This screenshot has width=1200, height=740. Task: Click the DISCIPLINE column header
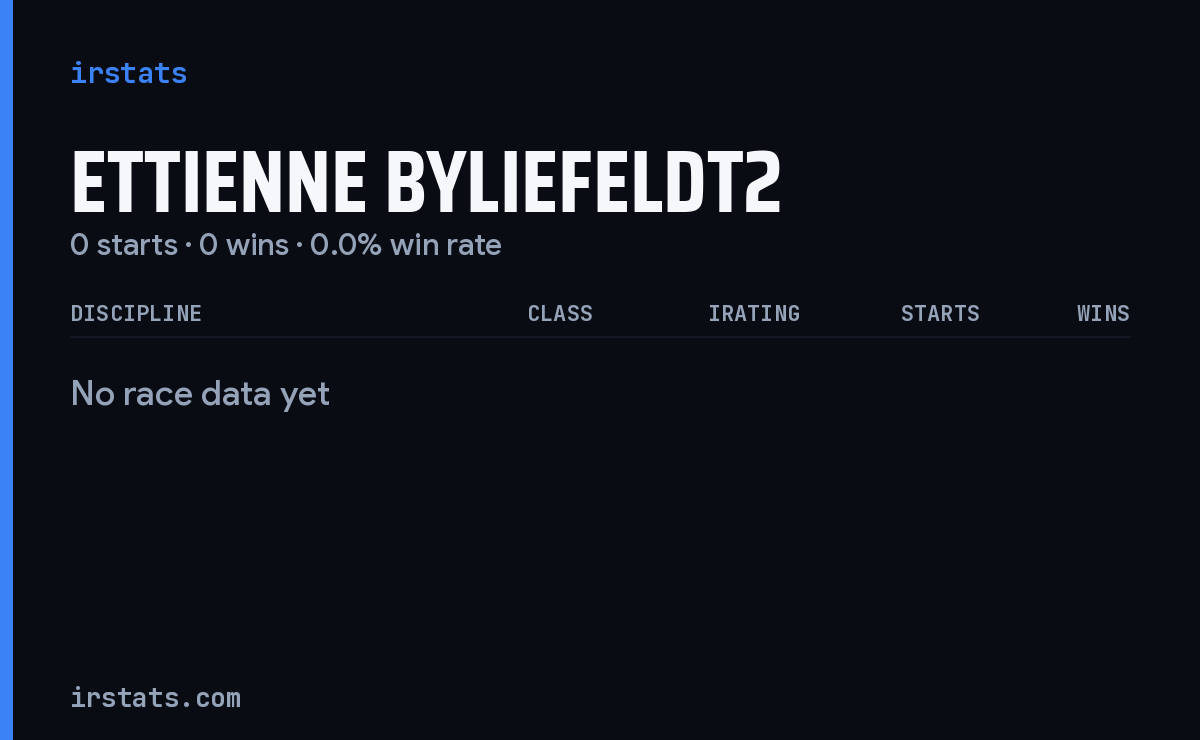pos(136,313)
